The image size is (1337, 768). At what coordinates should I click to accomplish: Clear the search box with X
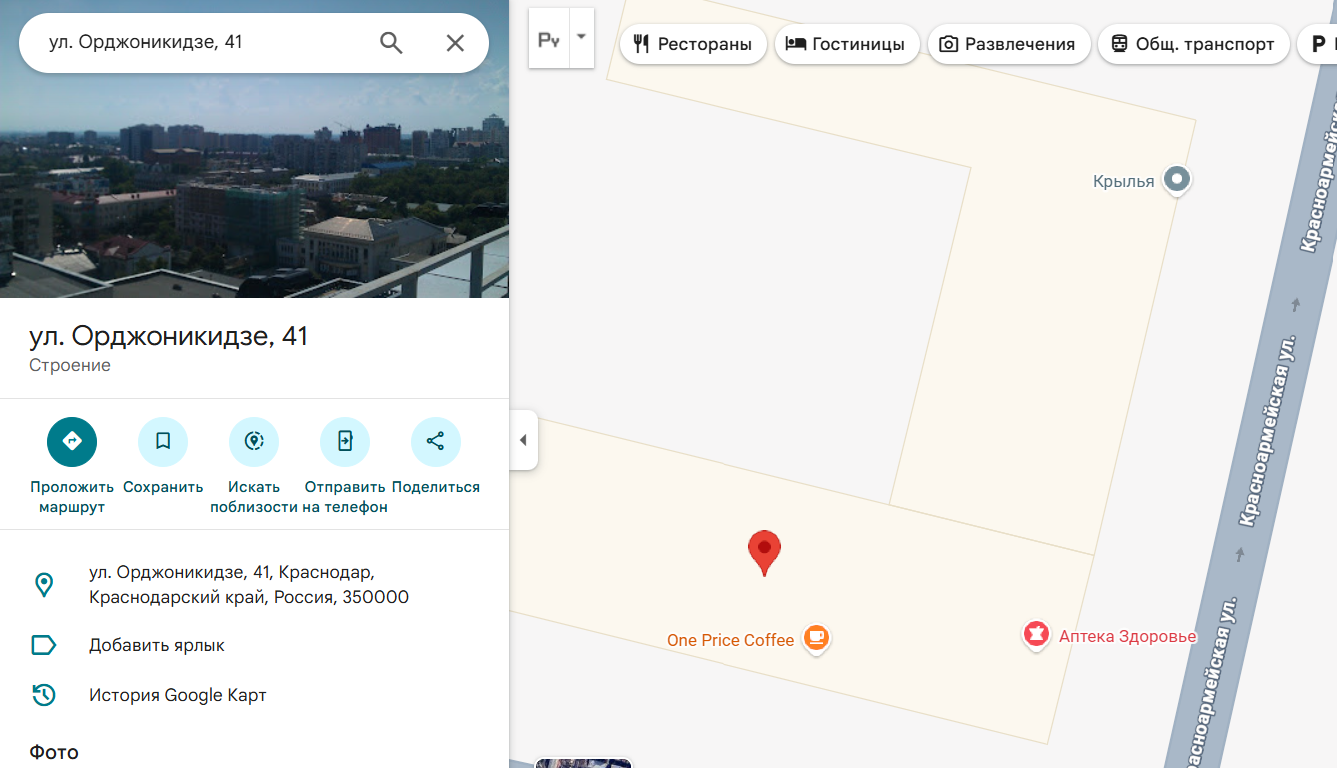(x=455, y=43)
